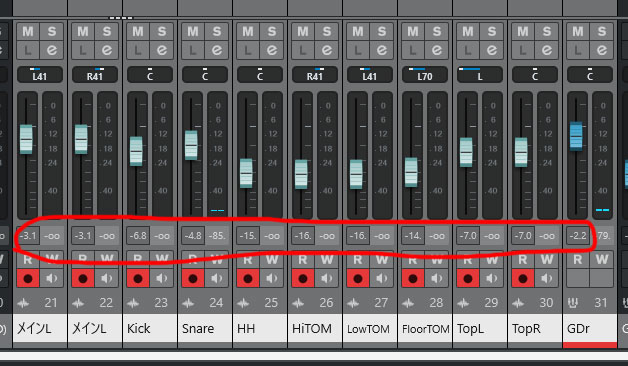Select the LowTOM channel name label
Image resolution: width=628 pixels, height=366 pixels.
[370, 328]
